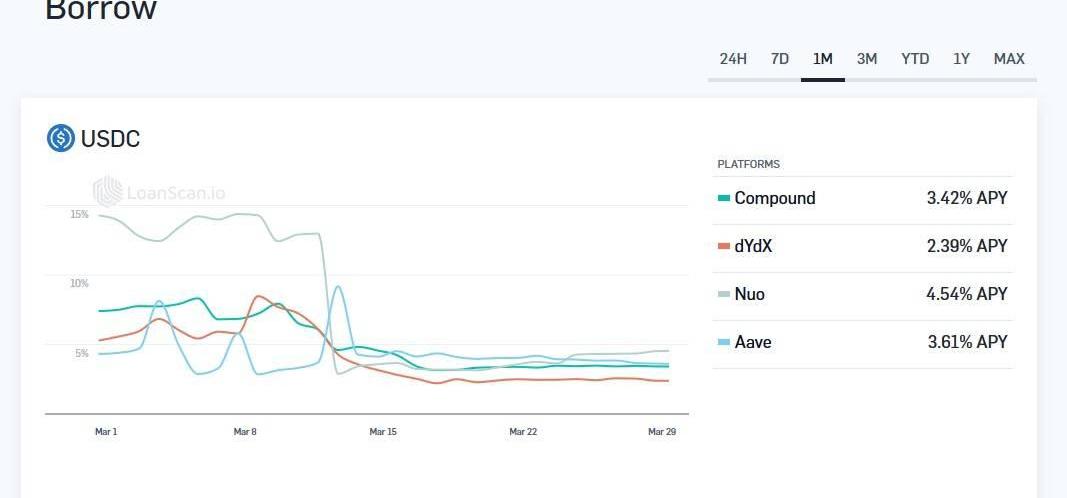Show the MAX time range
Screen dimensions: 1067x498
tap(1009, 59)
